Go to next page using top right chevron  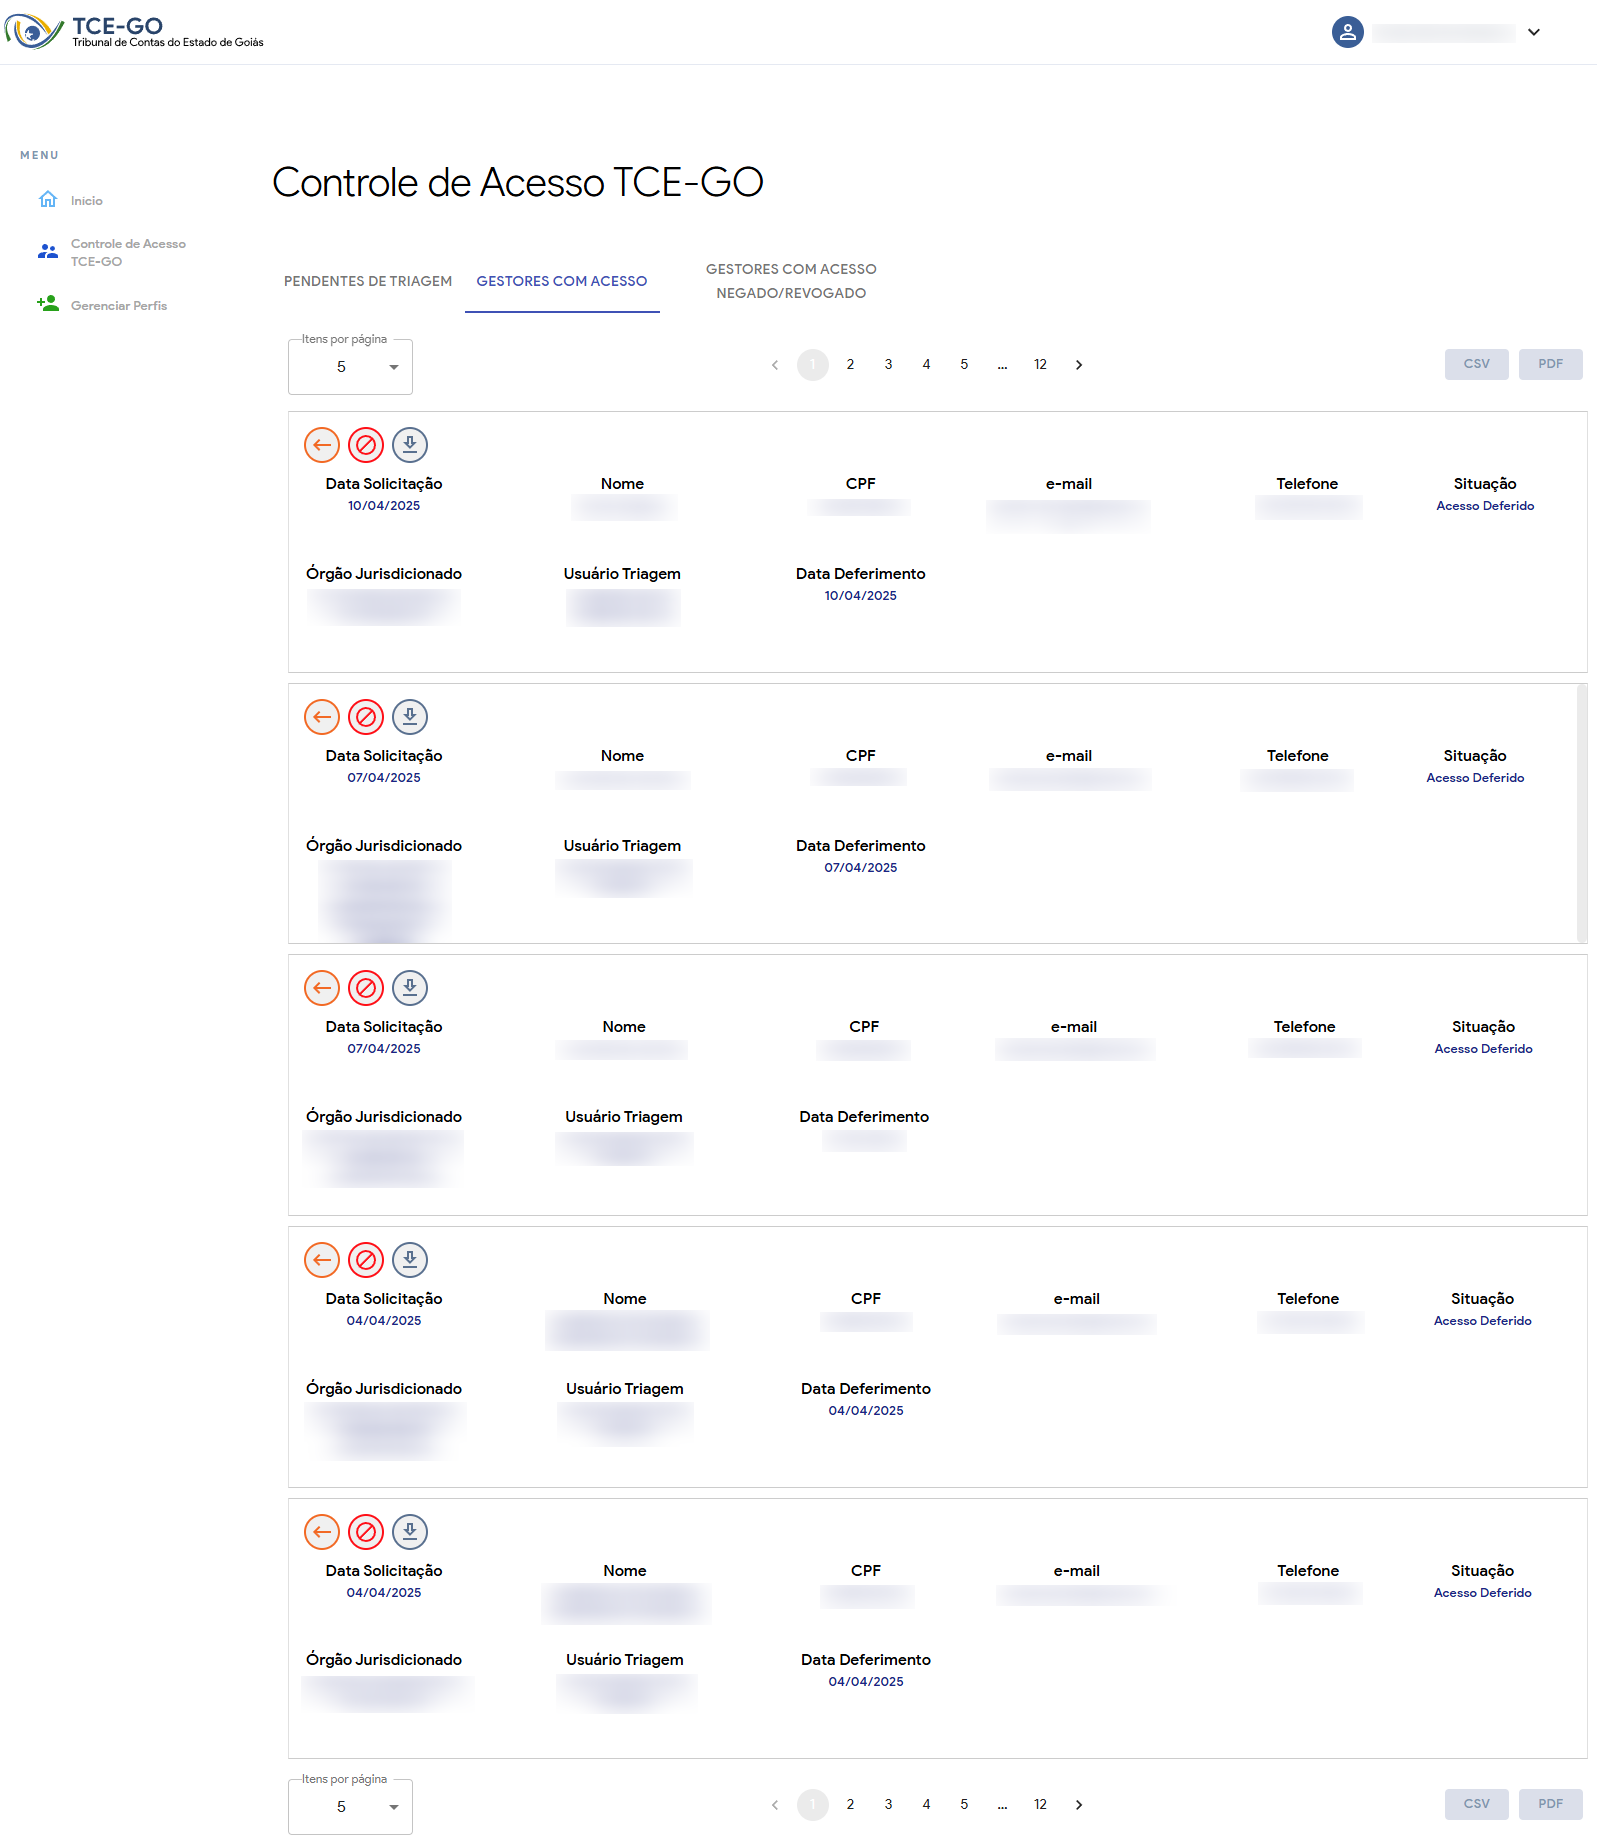[1079, 365]
